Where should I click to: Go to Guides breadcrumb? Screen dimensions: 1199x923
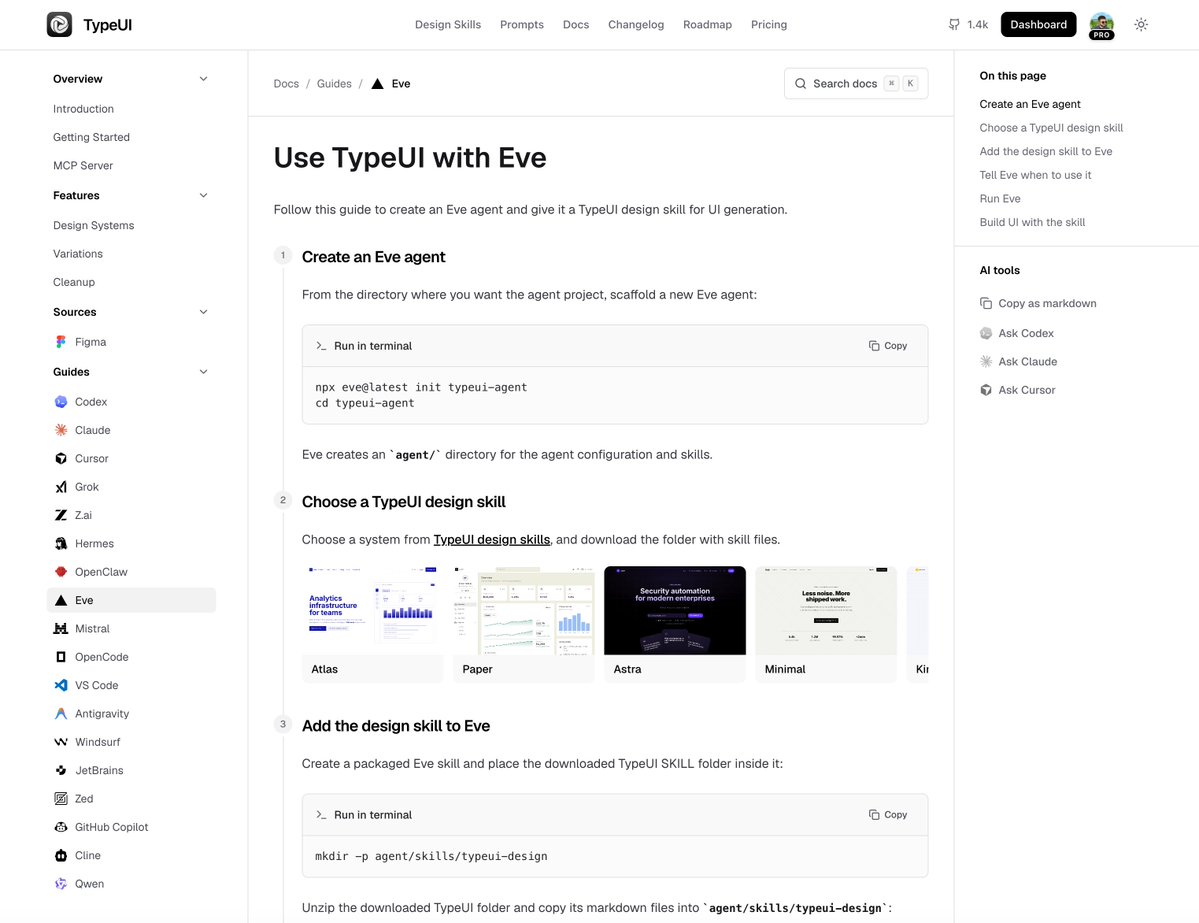(x=334, y=83)
